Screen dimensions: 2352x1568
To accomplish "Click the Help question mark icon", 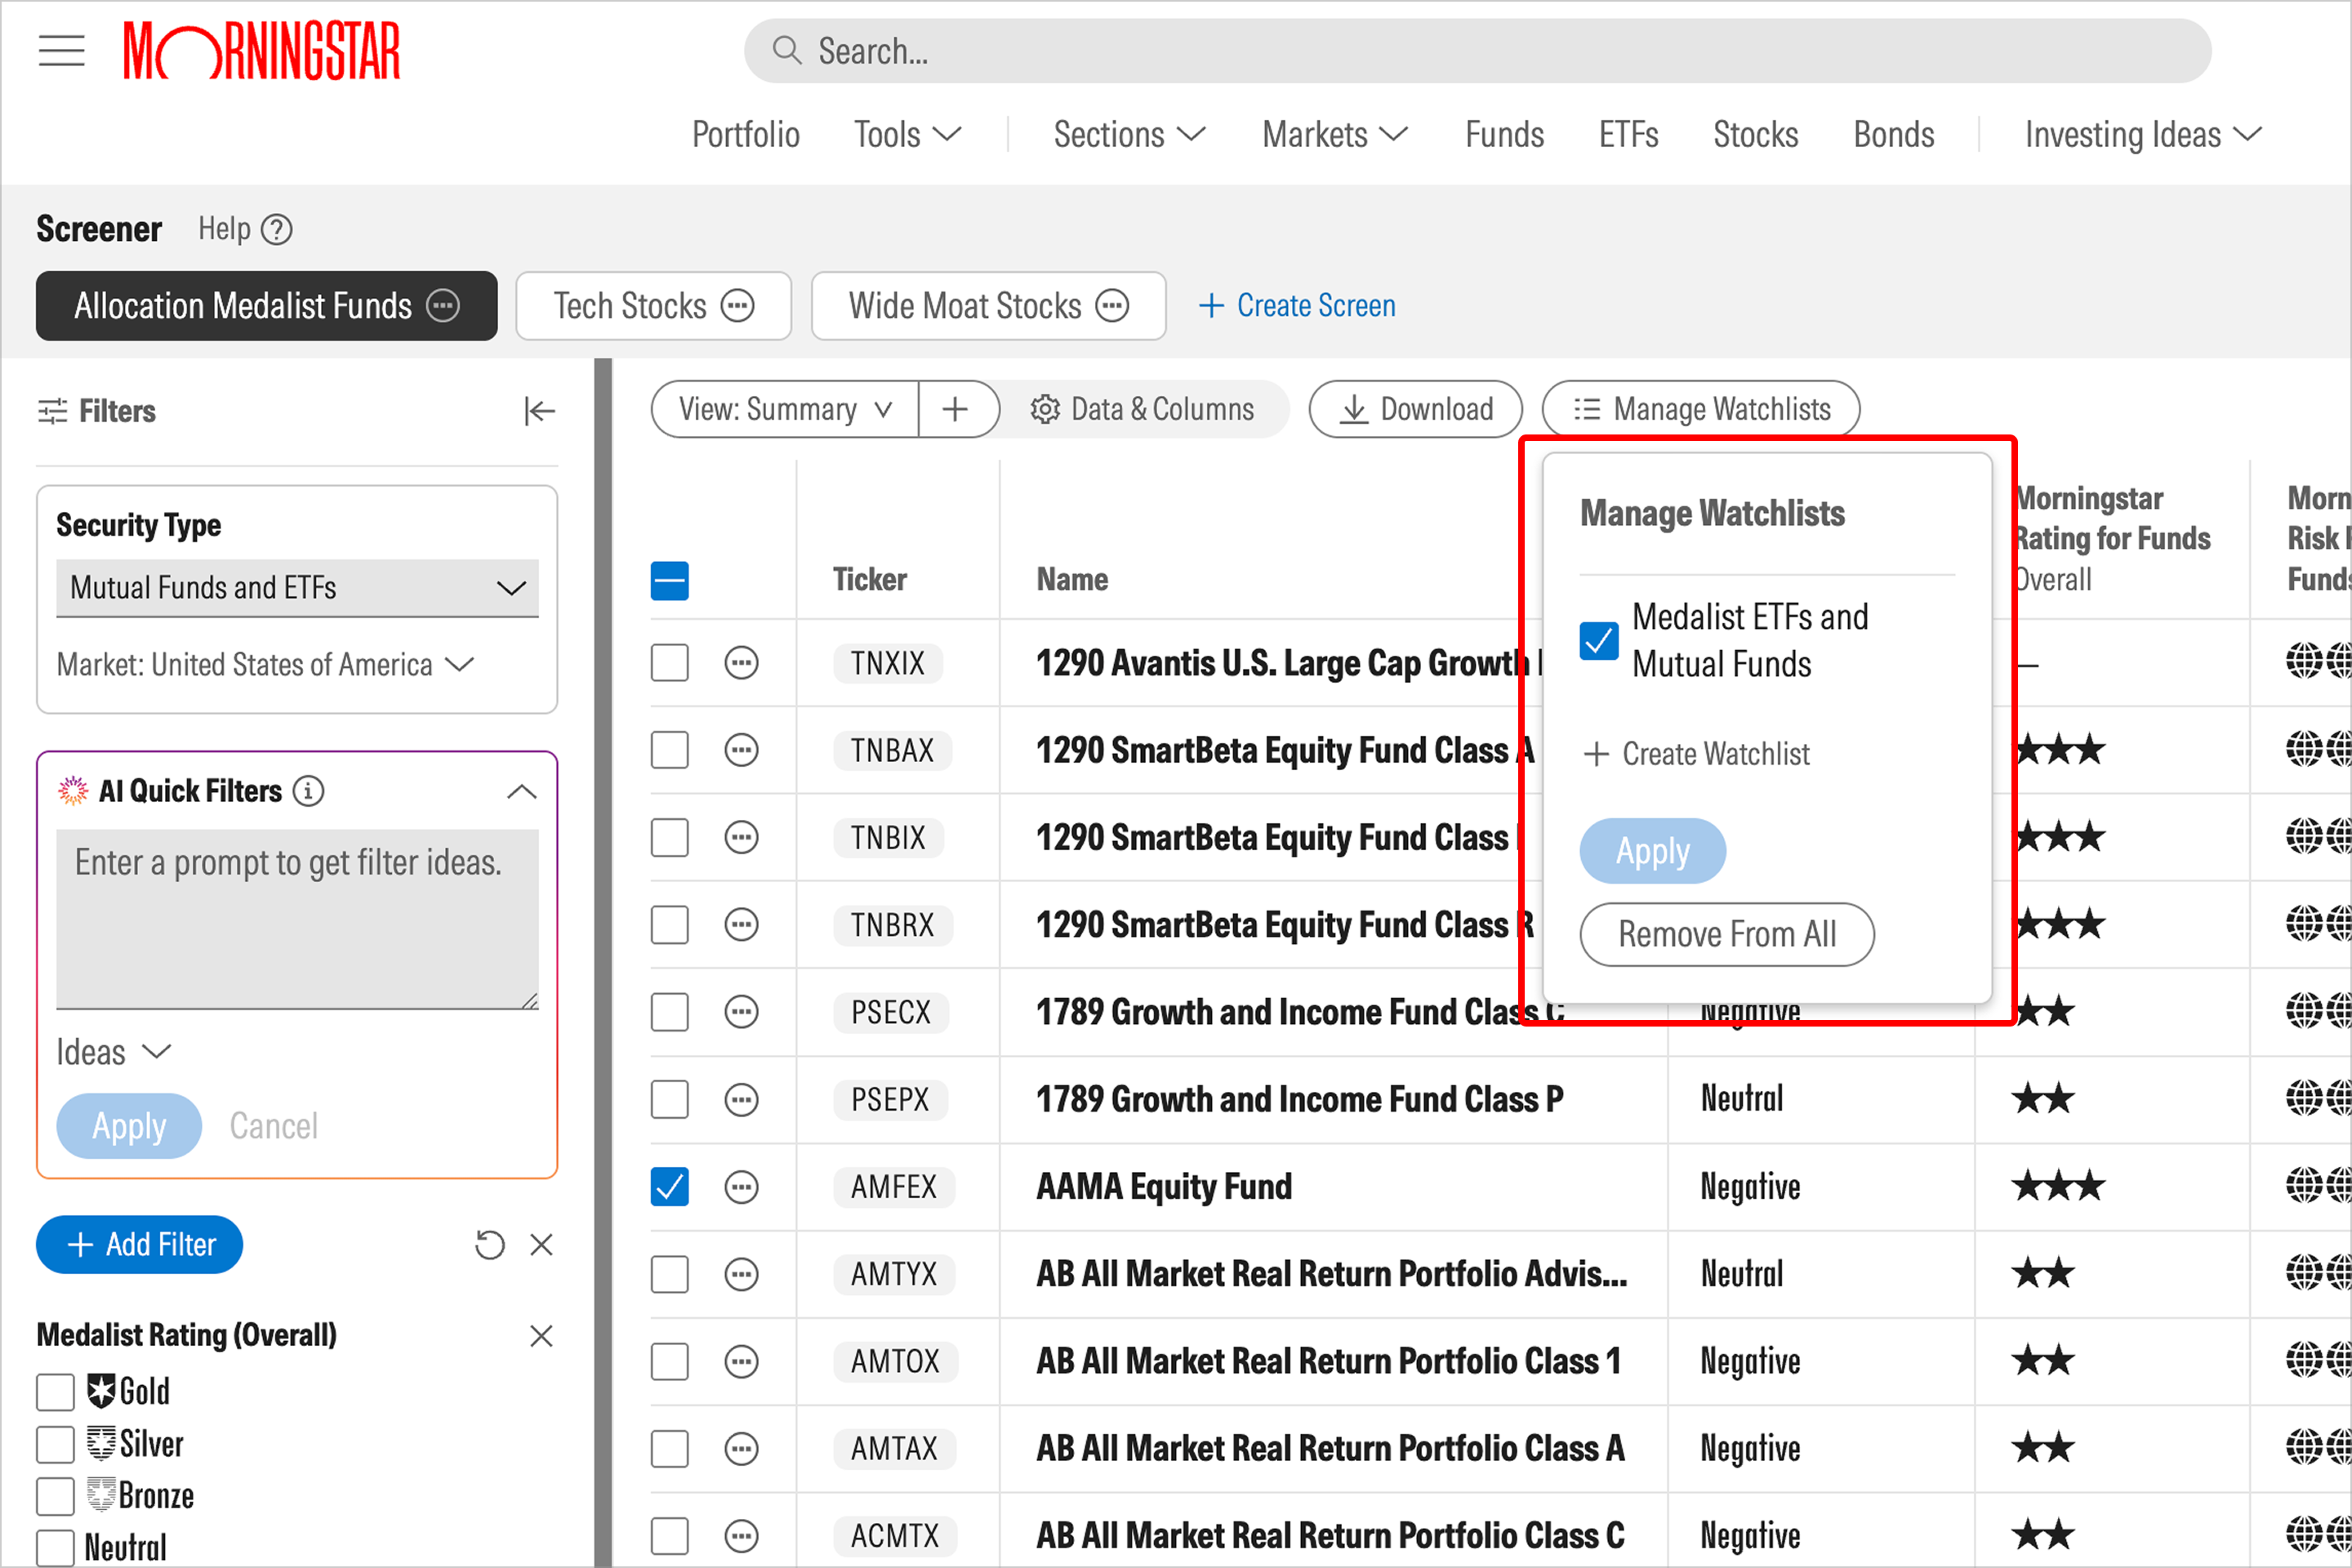I will click(277, 230).
